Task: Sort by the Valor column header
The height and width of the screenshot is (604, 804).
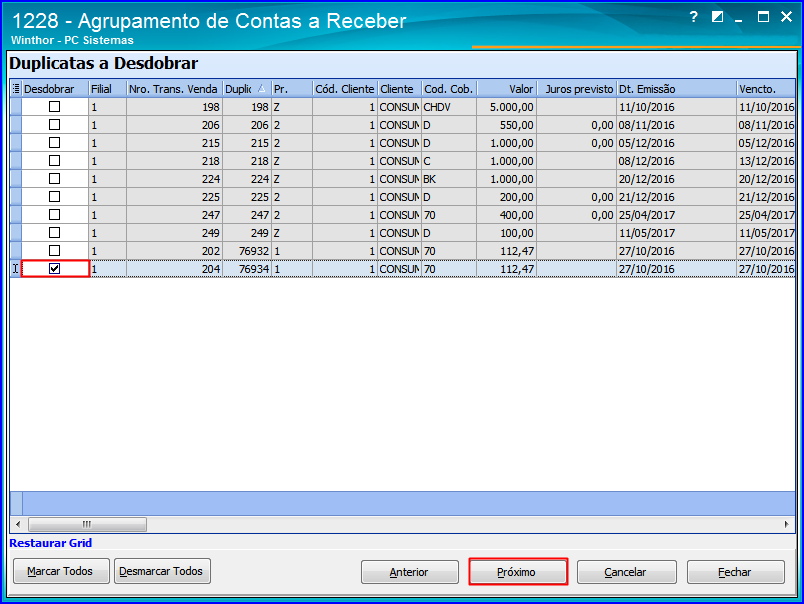Action: (507, 89)
